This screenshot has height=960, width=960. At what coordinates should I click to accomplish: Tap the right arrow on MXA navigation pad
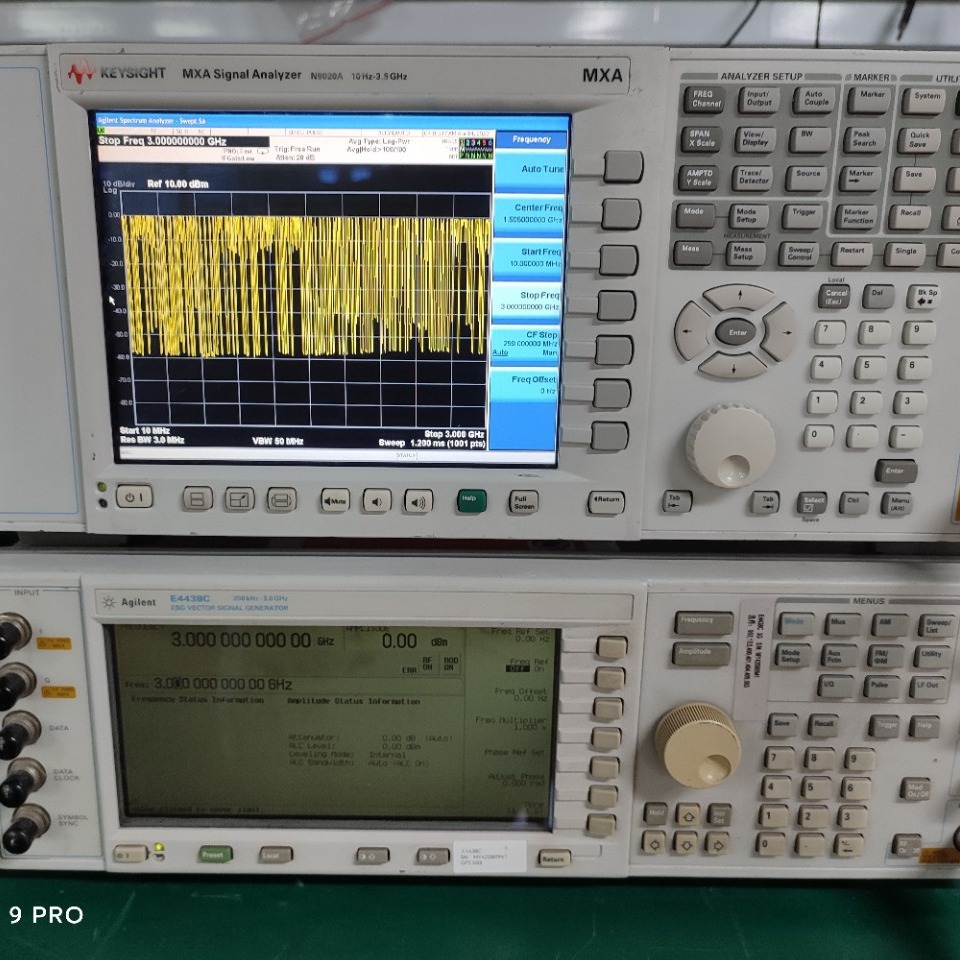pos(781,332)
